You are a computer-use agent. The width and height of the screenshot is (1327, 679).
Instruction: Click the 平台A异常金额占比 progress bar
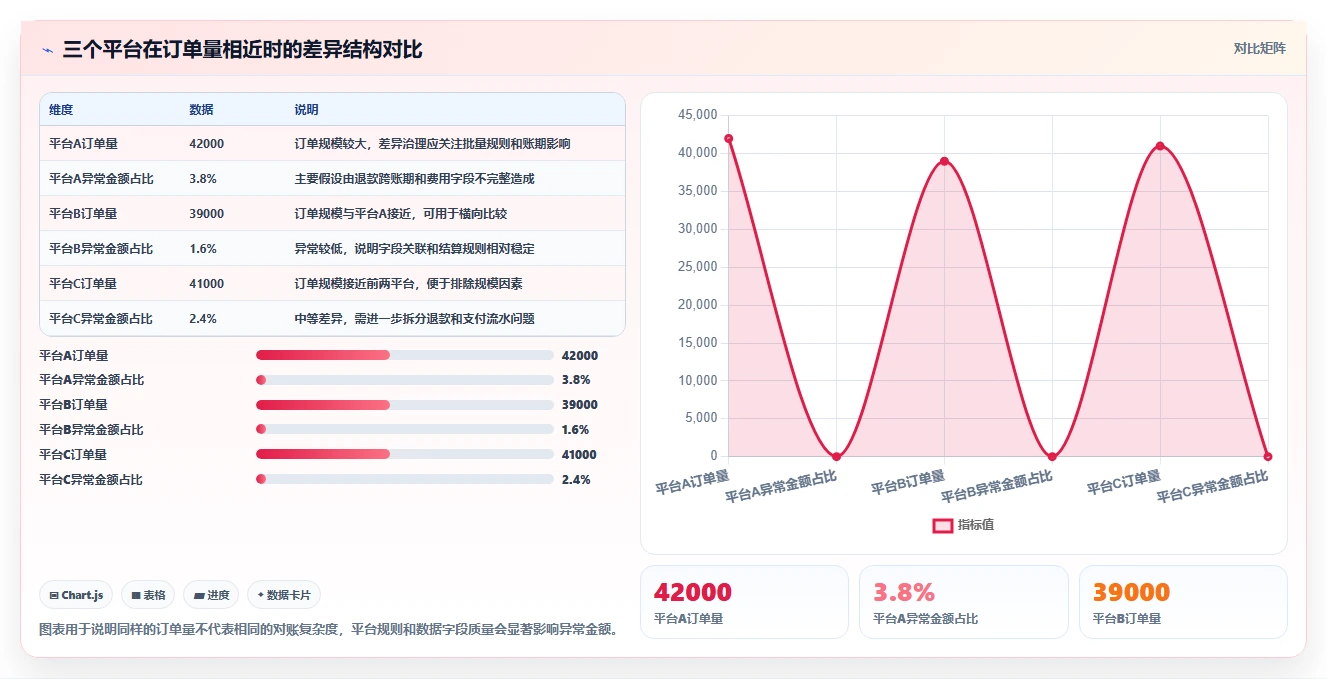(x=404, y=380)
